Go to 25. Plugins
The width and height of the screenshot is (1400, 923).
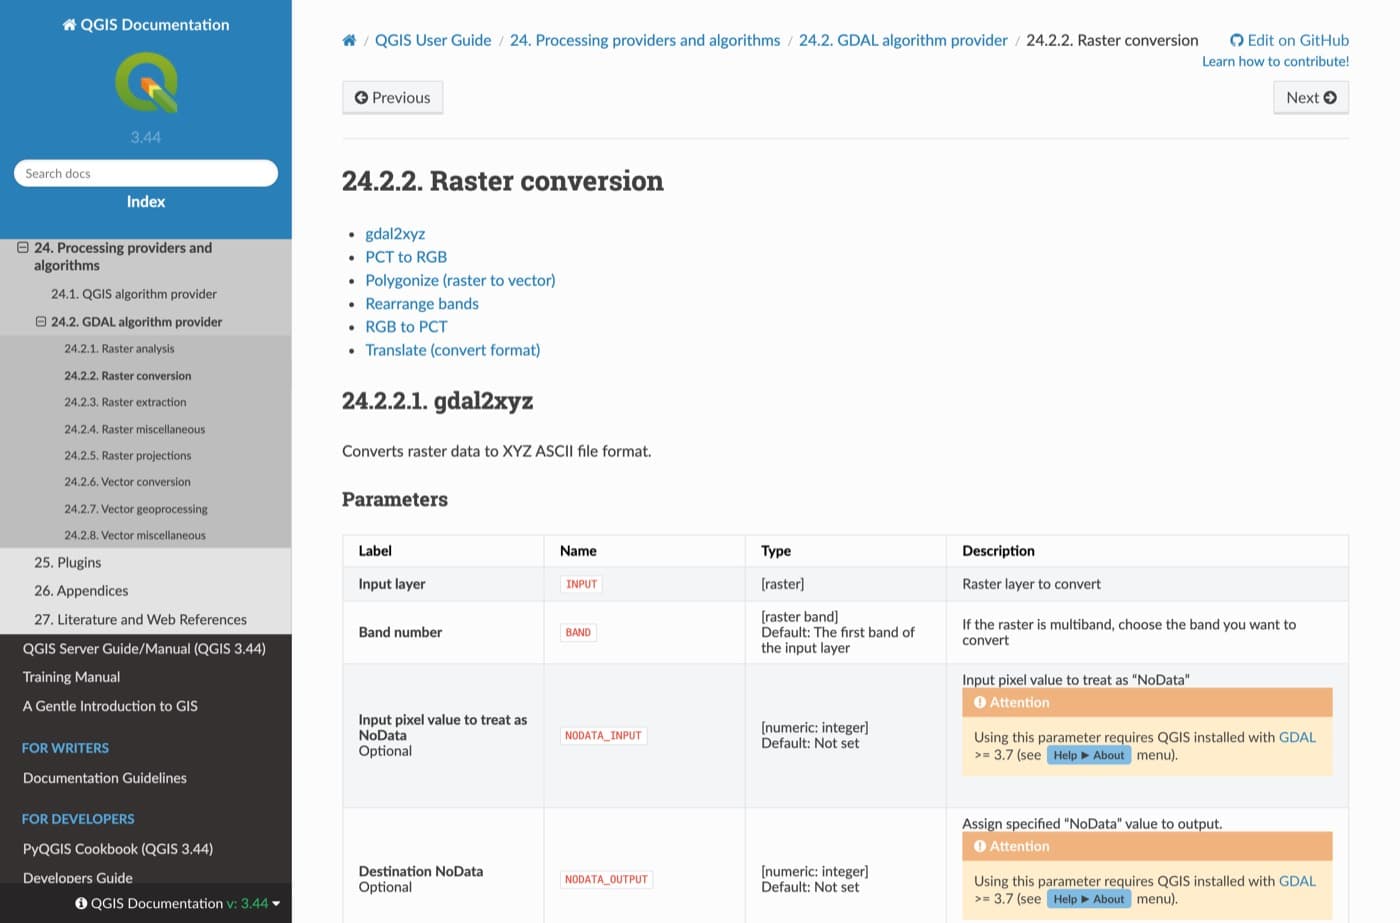tap(67, 563)
